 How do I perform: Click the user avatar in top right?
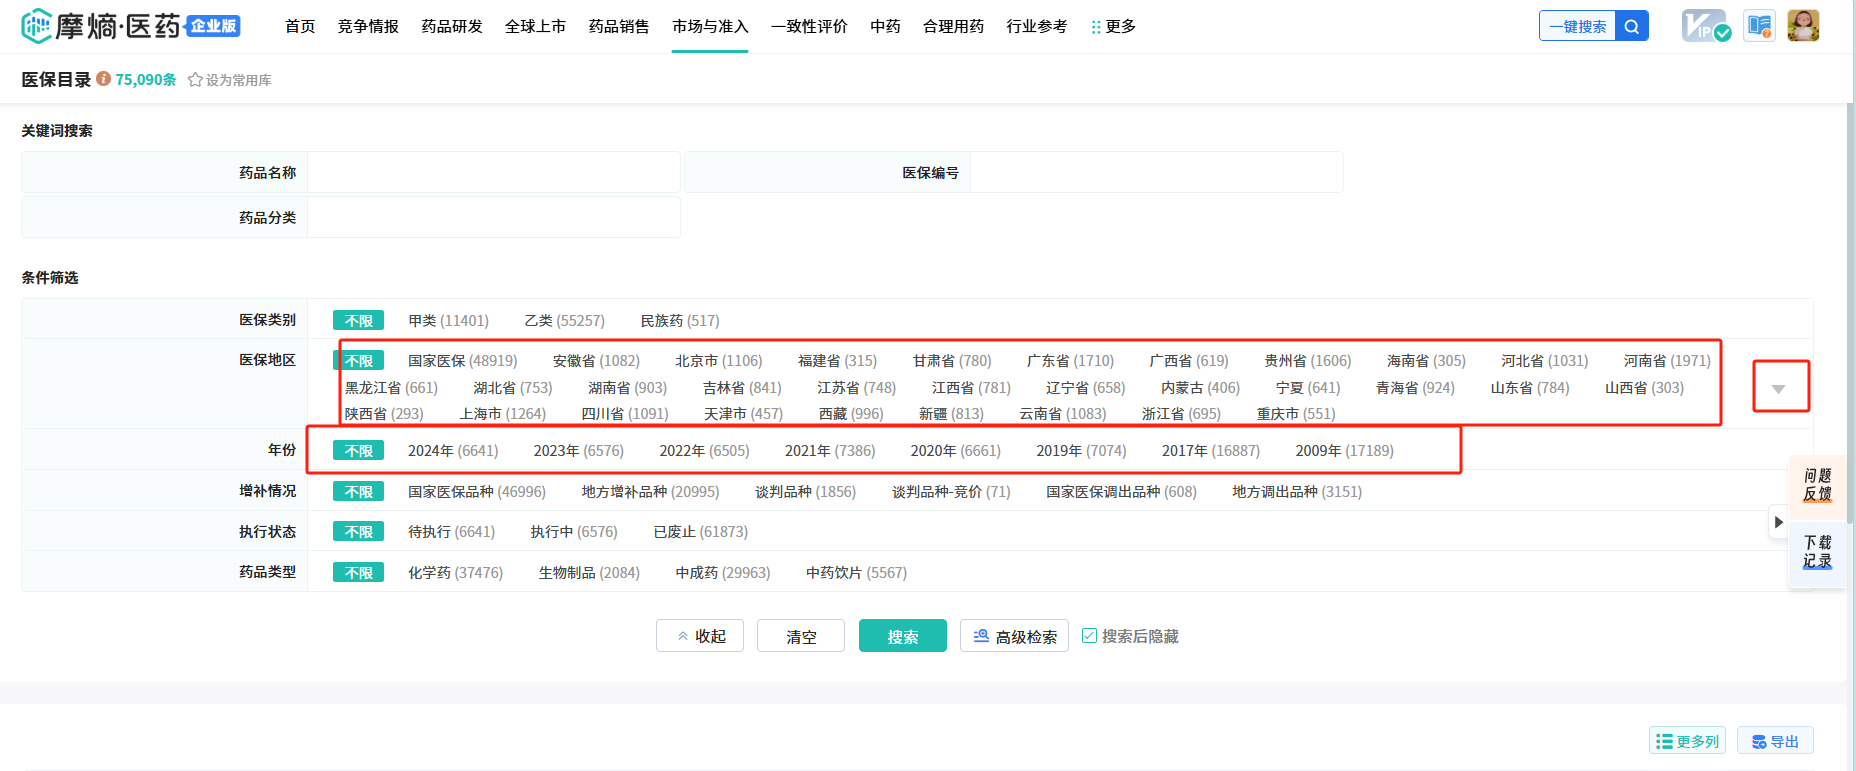pyautogui.click(x=1803, y=26)
